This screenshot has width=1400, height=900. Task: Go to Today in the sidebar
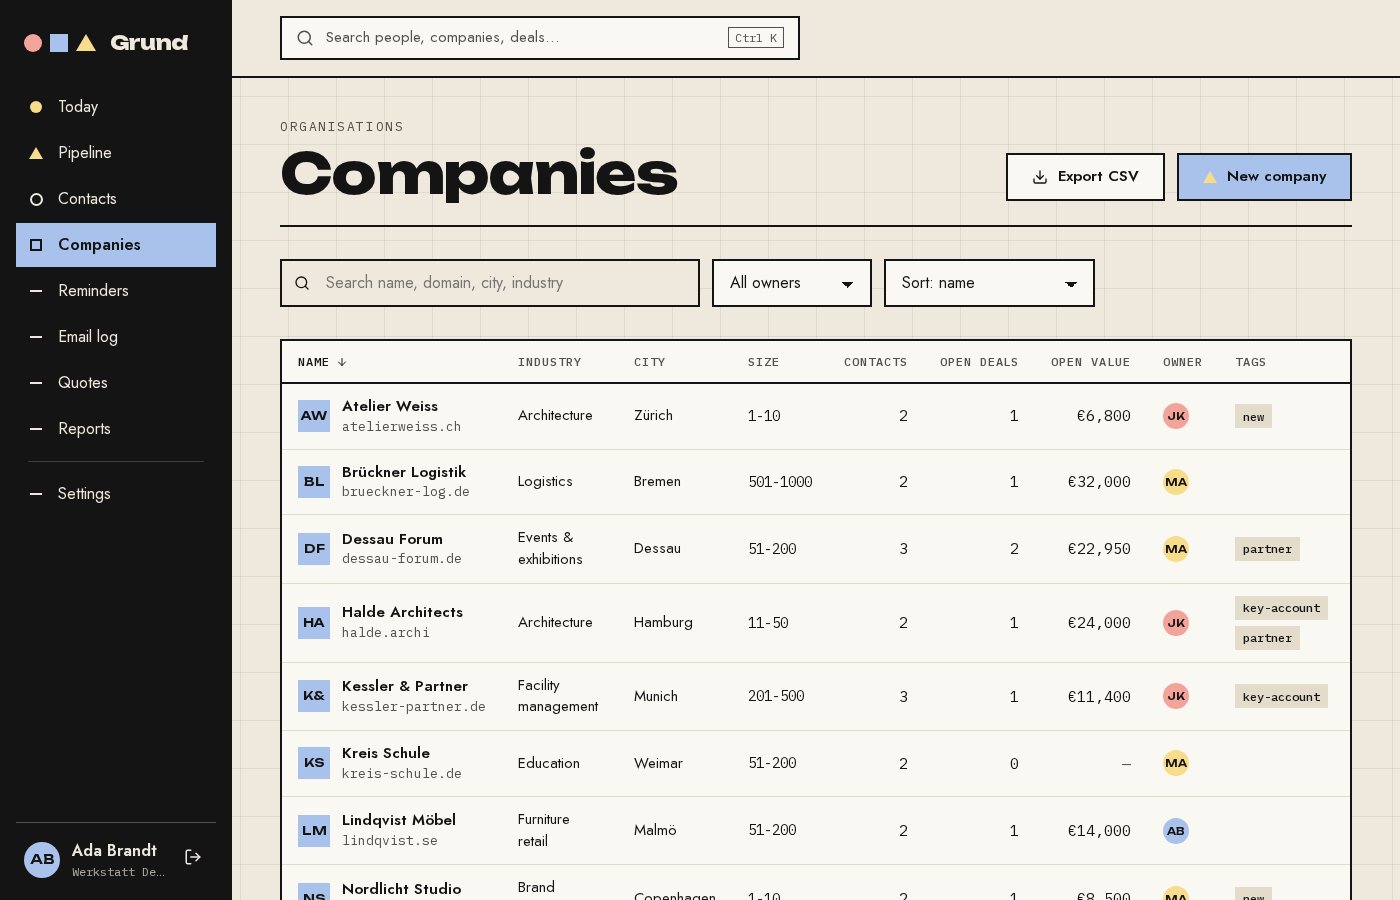pyautogui.click(x=116, y=107)
